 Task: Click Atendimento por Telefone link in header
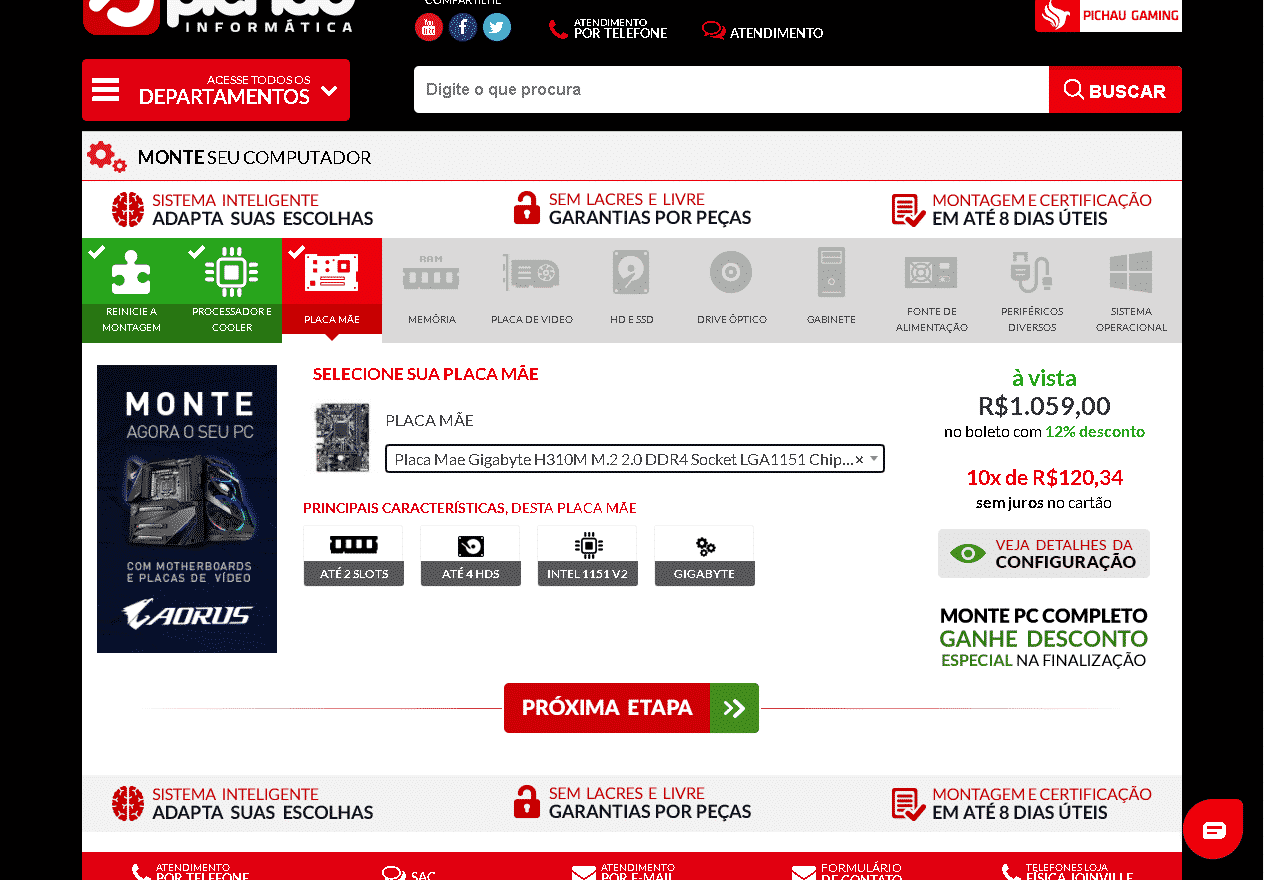point(608,29)
